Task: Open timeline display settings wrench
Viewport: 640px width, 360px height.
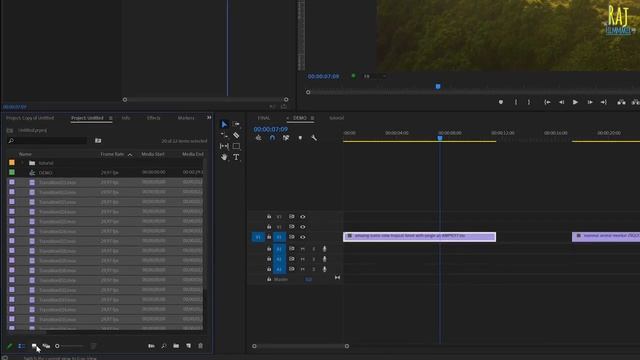Action: (314, 138)
